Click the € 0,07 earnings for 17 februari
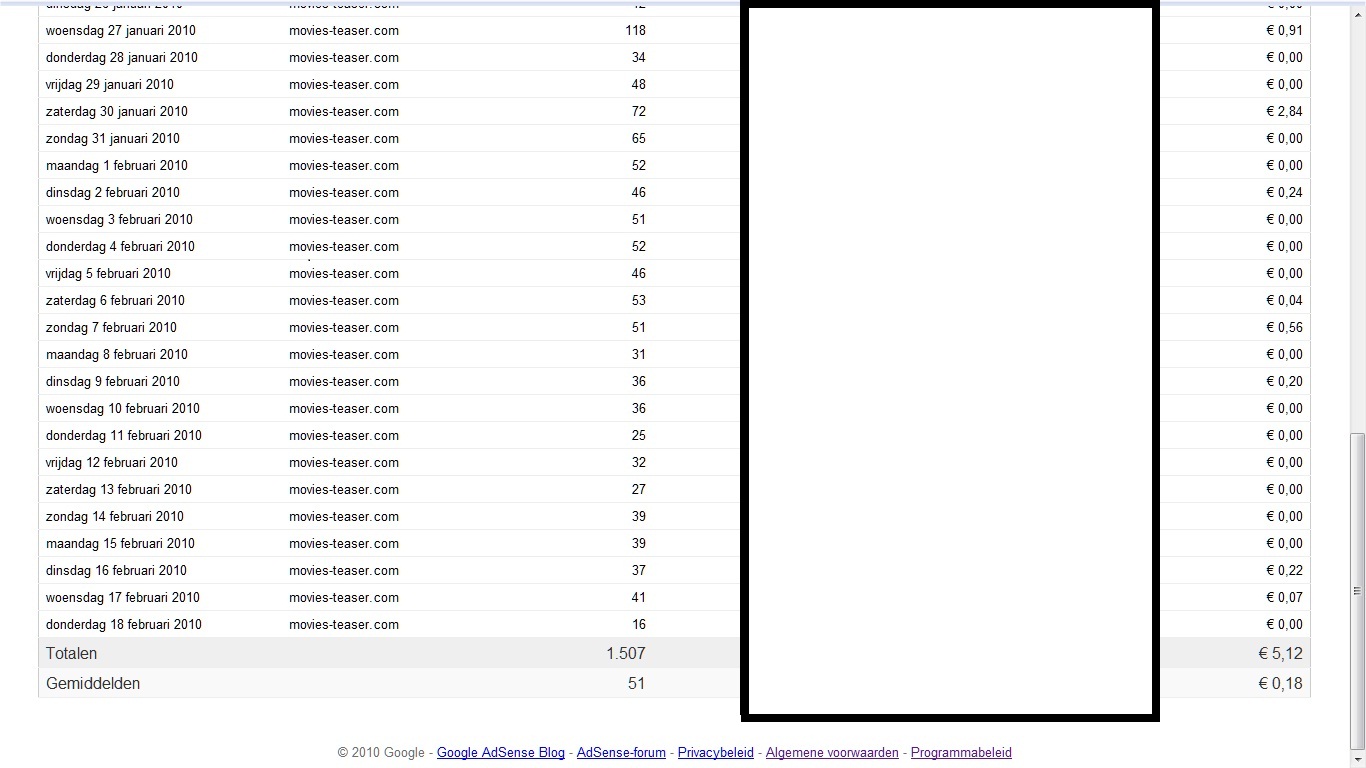The width and height of the screenshot is (1366, 768). click(1285, 597)
